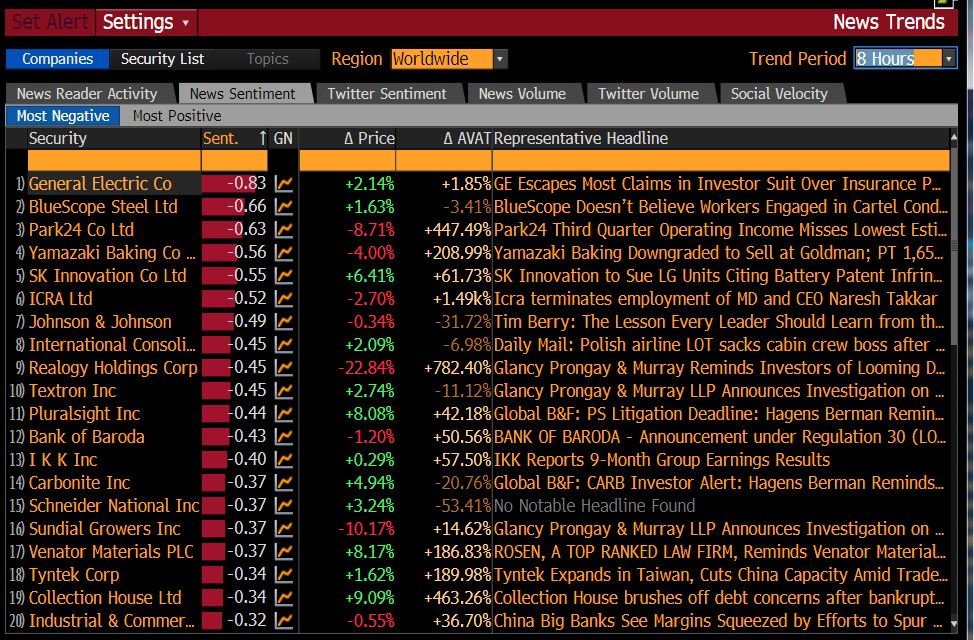Open Collection House brushes off debt headline
The image size is (974, 640).
[x=719, y=598]
